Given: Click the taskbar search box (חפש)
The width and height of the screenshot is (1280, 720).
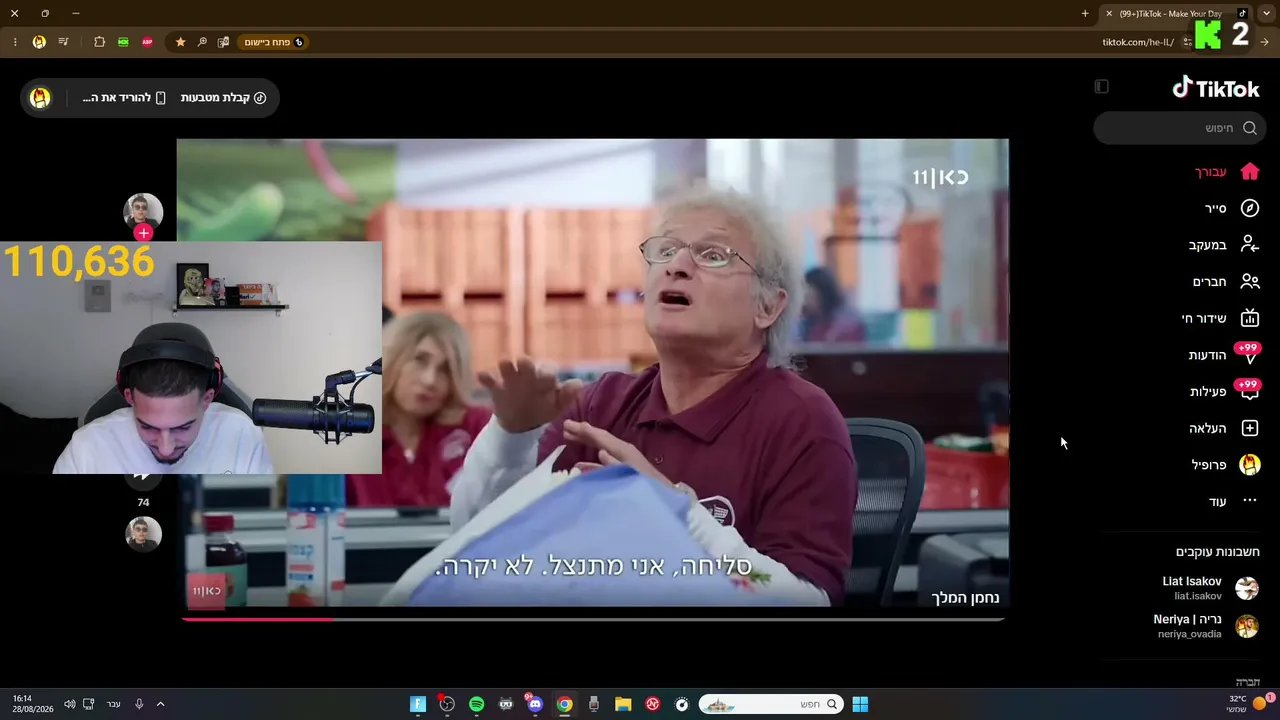Looking at the screenshot, I should tap(770, 704).
